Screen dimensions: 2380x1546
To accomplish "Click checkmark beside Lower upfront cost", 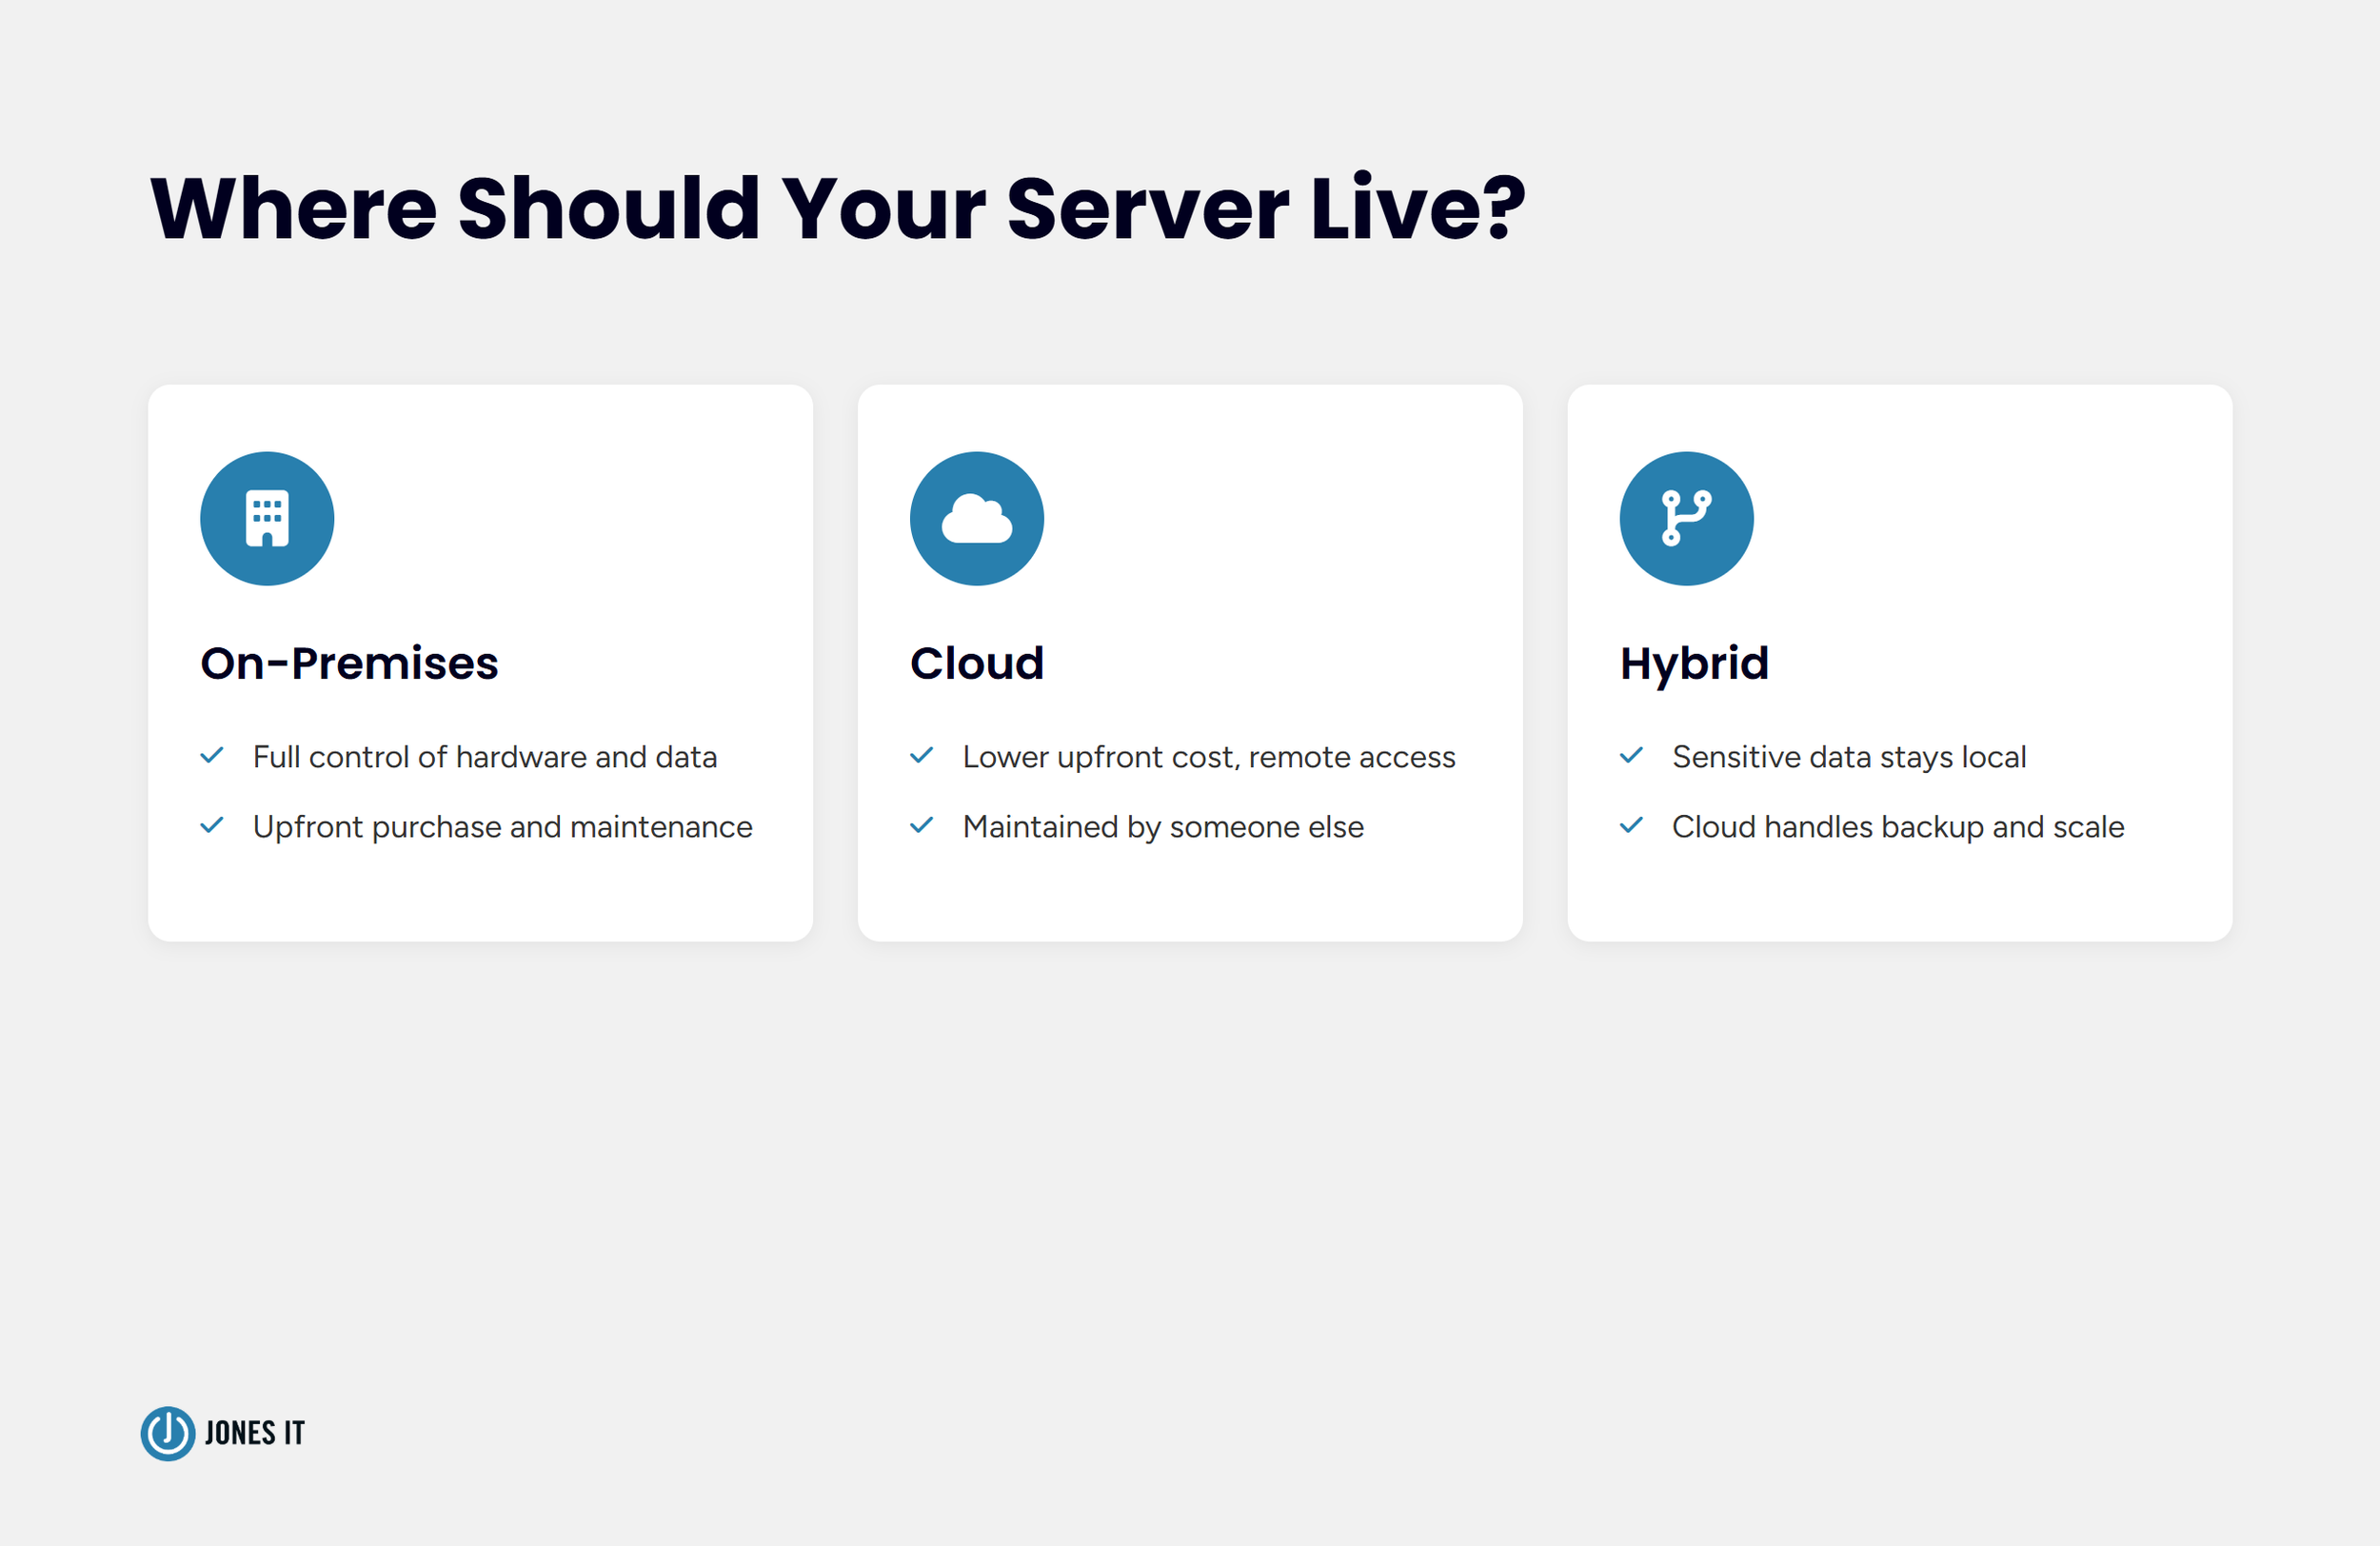I will pyautogui.click(x=922, y=756).
